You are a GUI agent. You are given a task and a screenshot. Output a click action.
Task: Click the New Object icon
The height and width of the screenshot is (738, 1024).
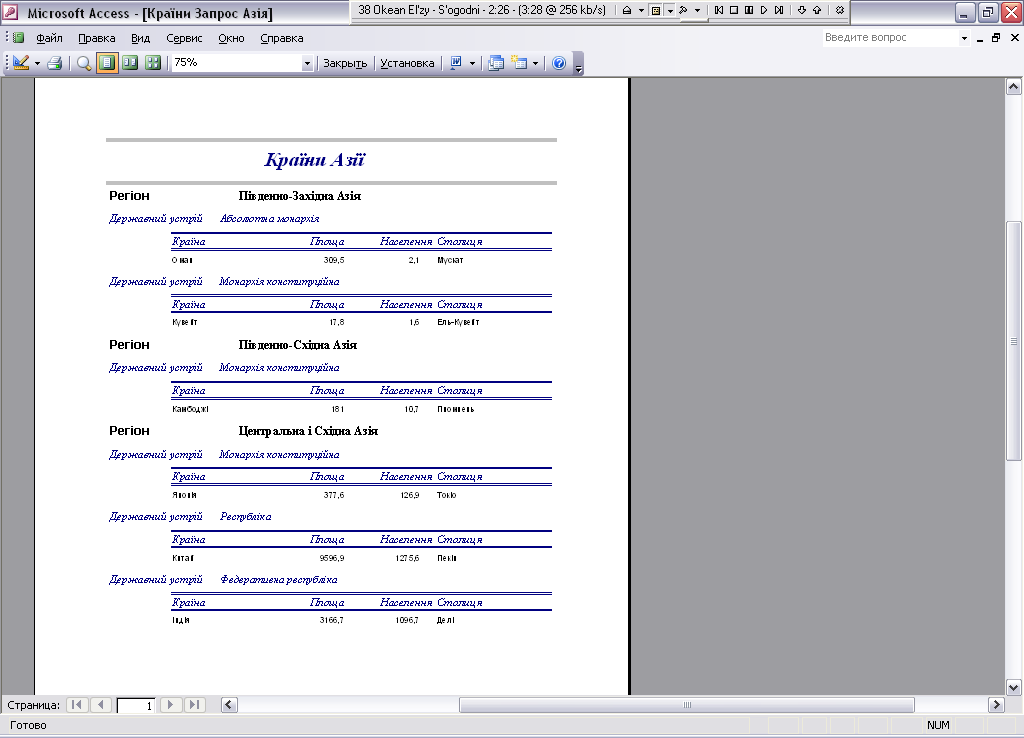point(519,63)
